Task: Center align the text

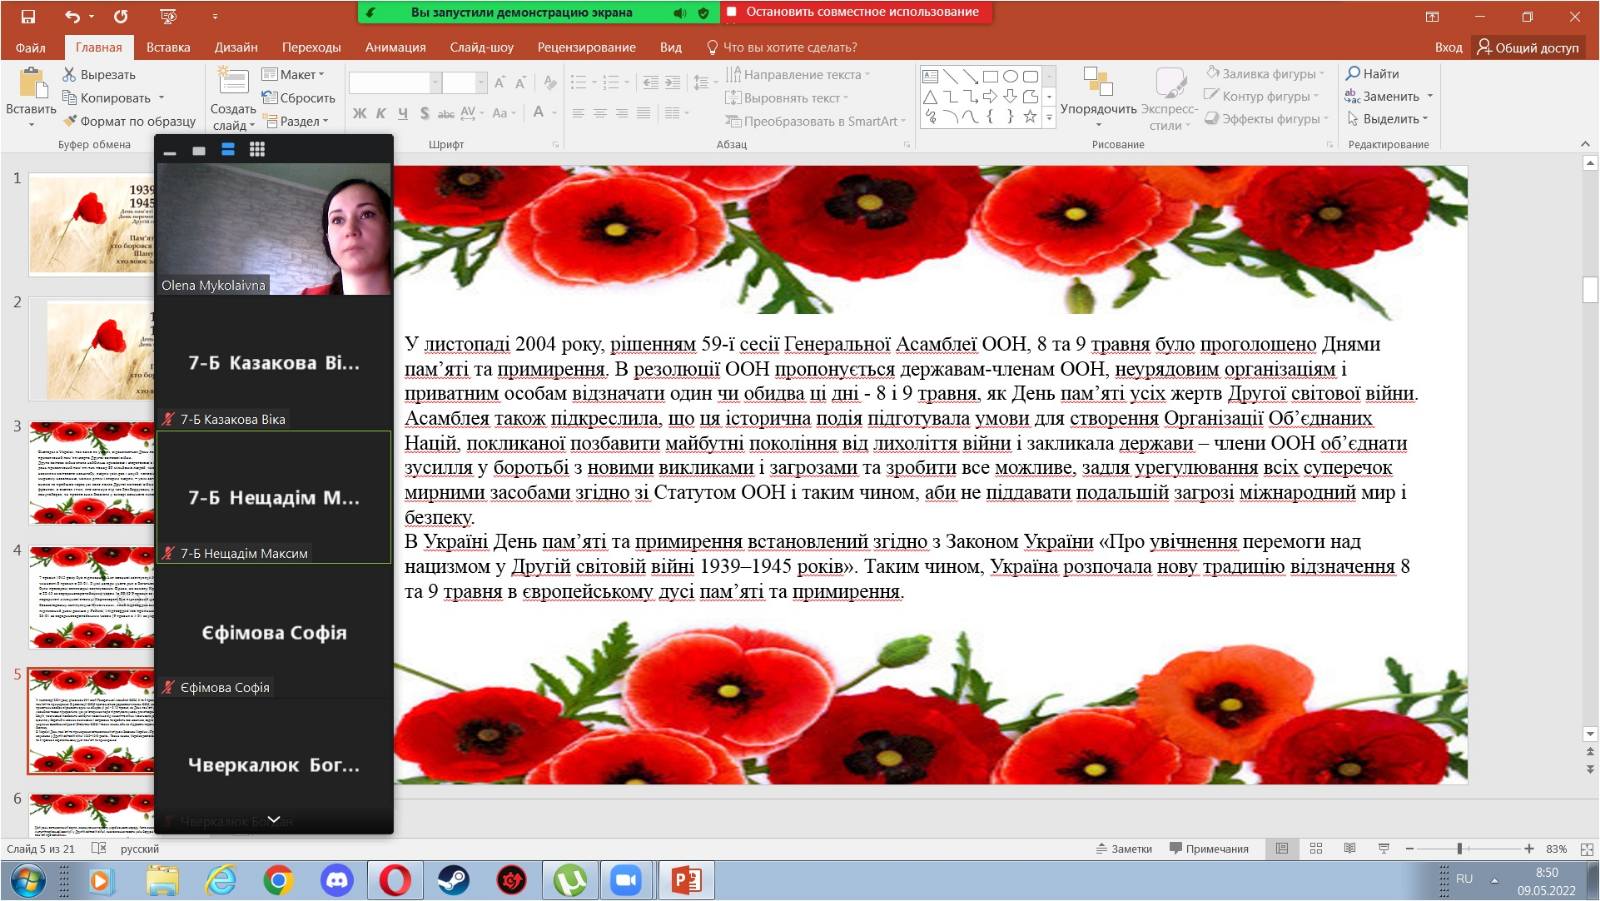Action: point(600,113)
